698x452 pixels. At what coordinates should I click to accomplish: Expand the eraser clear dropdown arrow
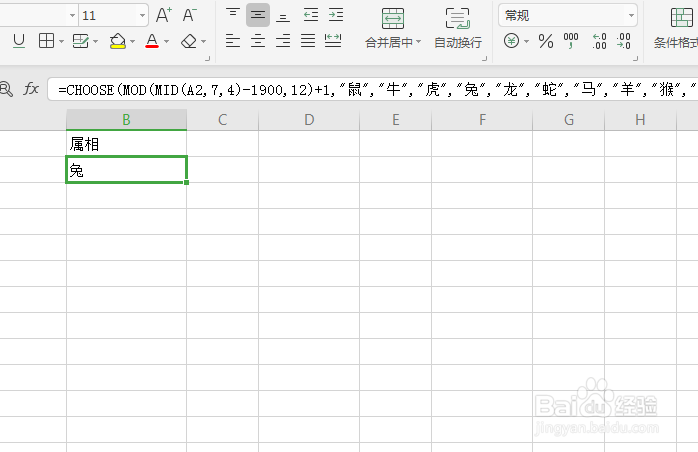[x=203, y=41]
